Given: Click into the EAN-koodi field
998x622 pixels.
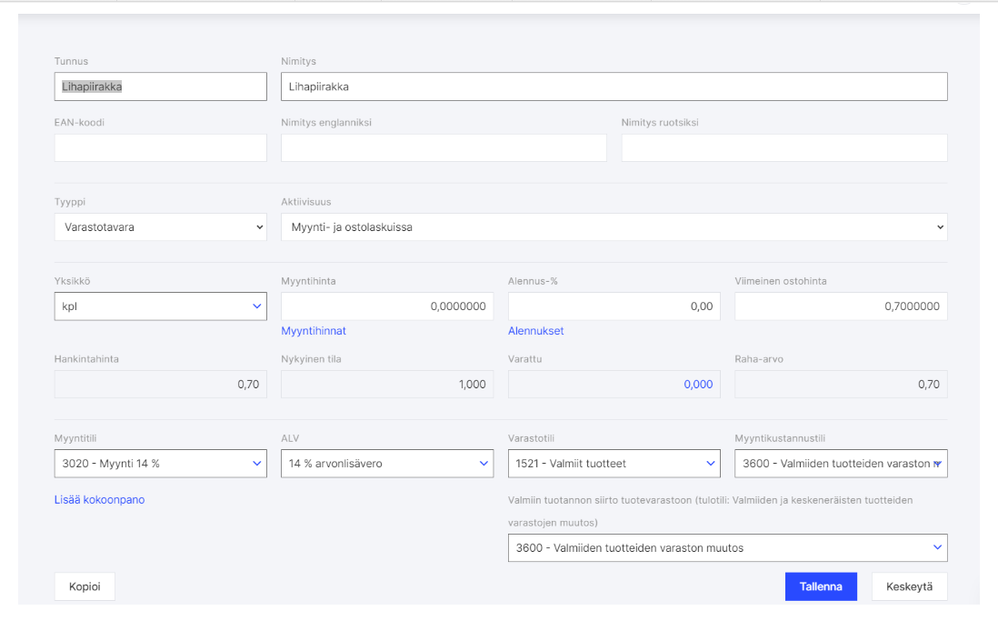Looking at the screenshot, I should [160, 148].
